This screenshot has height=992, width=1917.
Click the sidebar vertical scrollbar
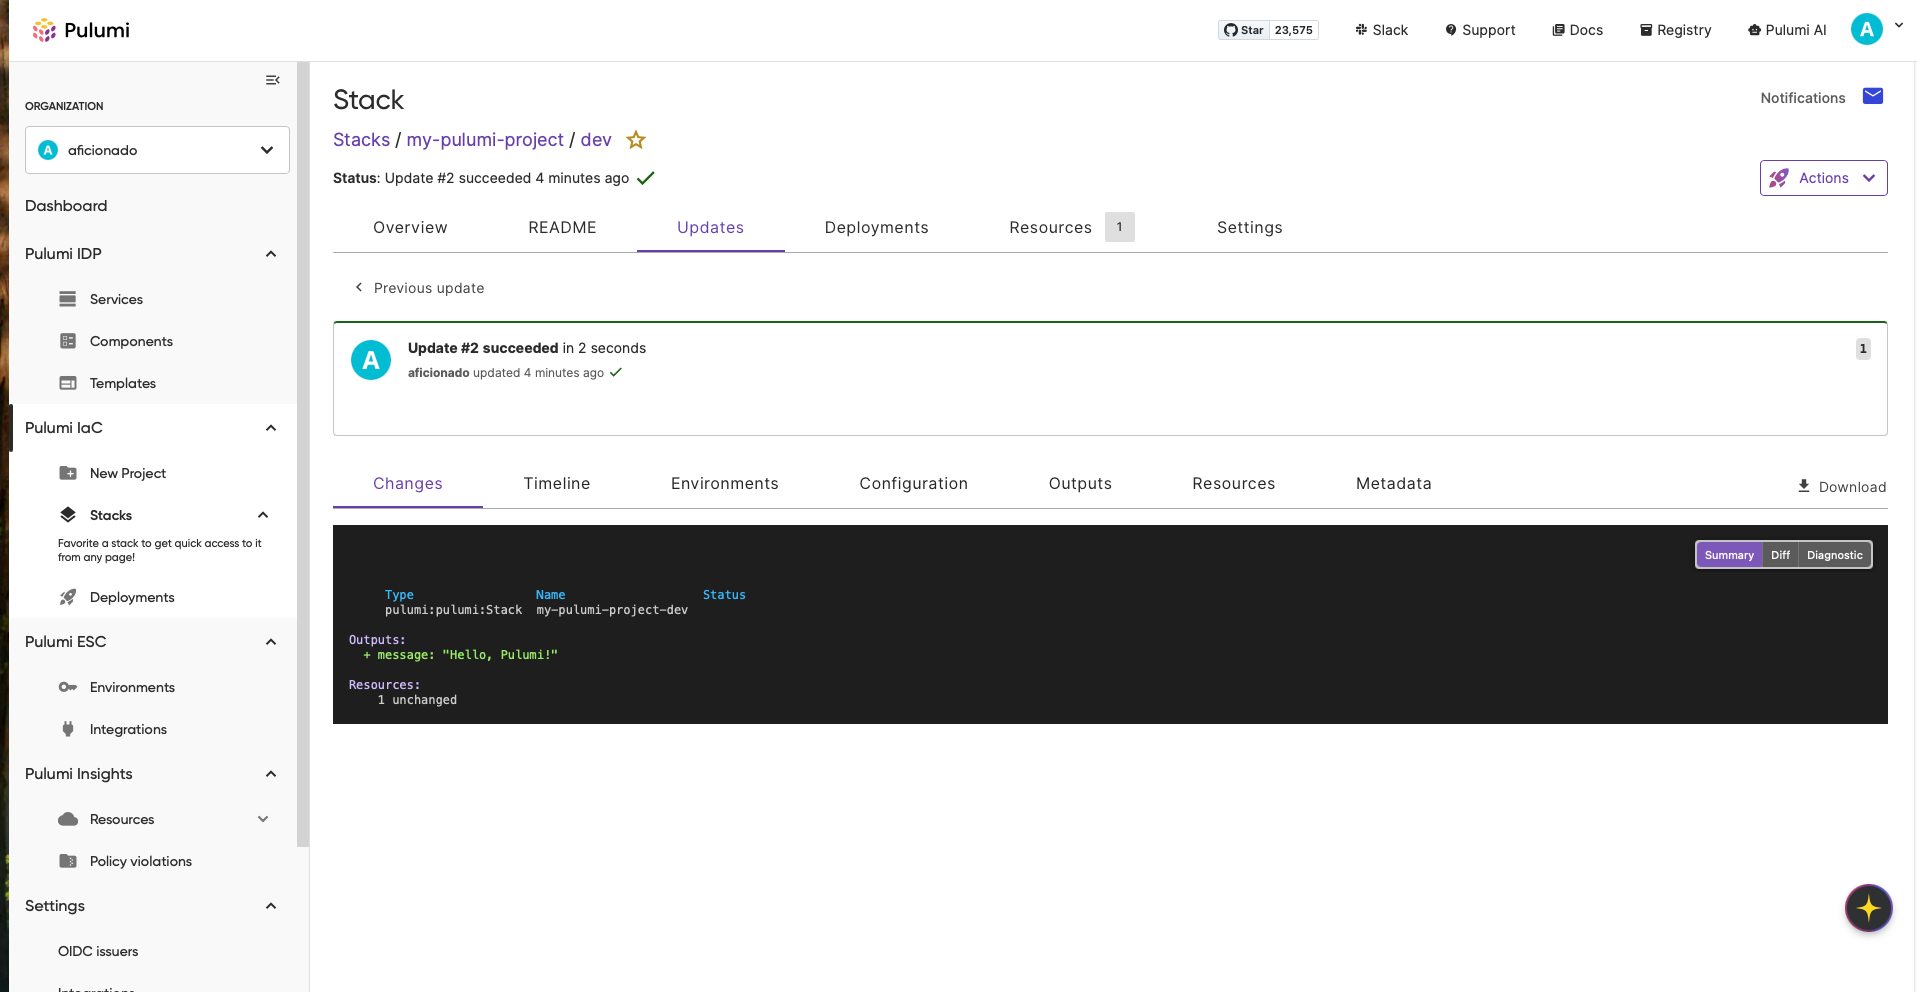click(303, 455)
